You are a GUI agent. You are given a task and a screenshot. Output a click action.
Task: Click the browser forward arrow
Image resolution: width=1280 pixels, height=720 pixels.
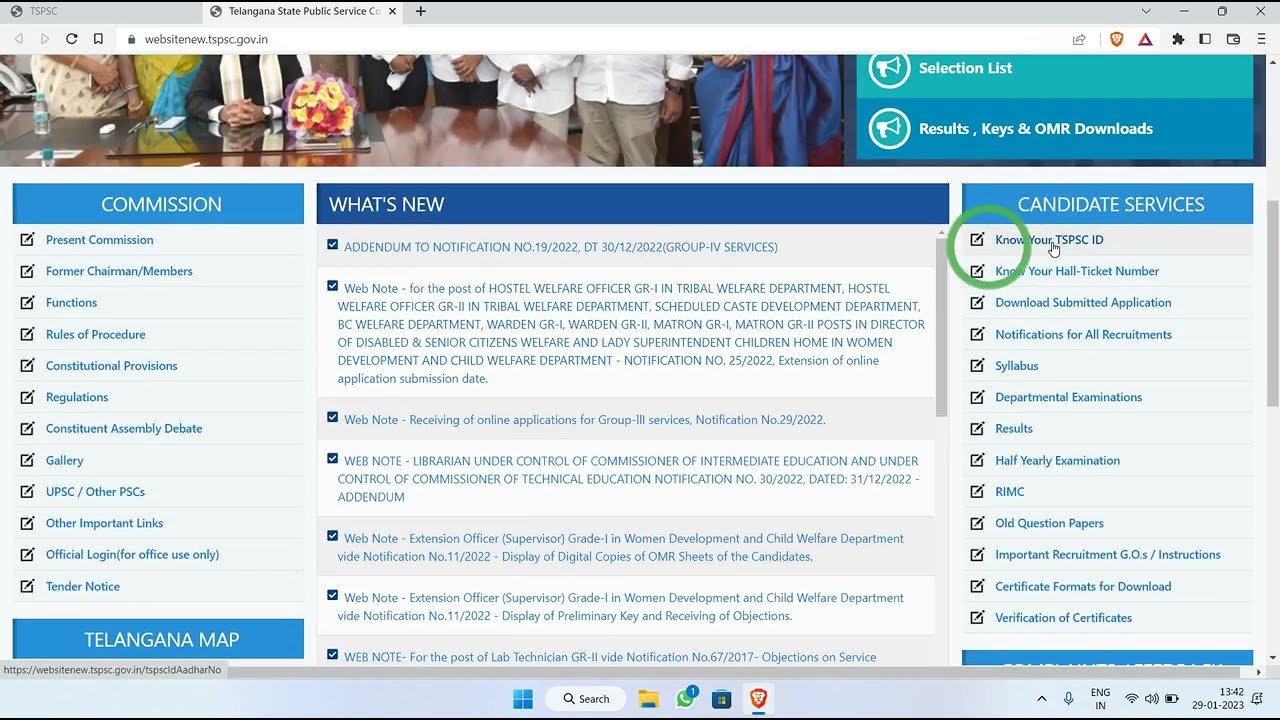click(45, 39)
